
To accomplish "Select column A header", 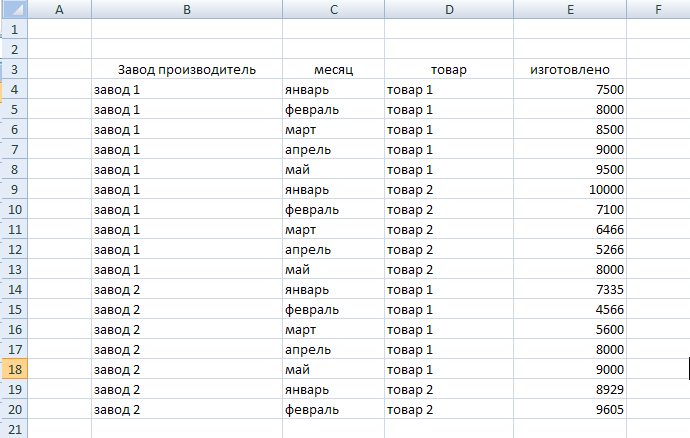I will coord(59,9).
